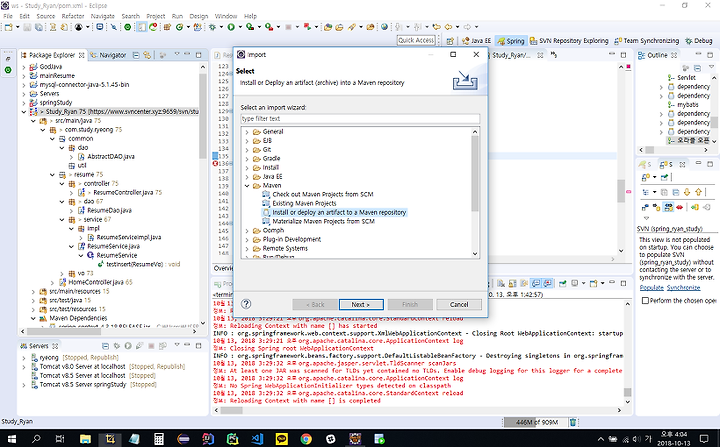
Task: Check Perform the chosen operation checkbox
Action: (645, 300)
